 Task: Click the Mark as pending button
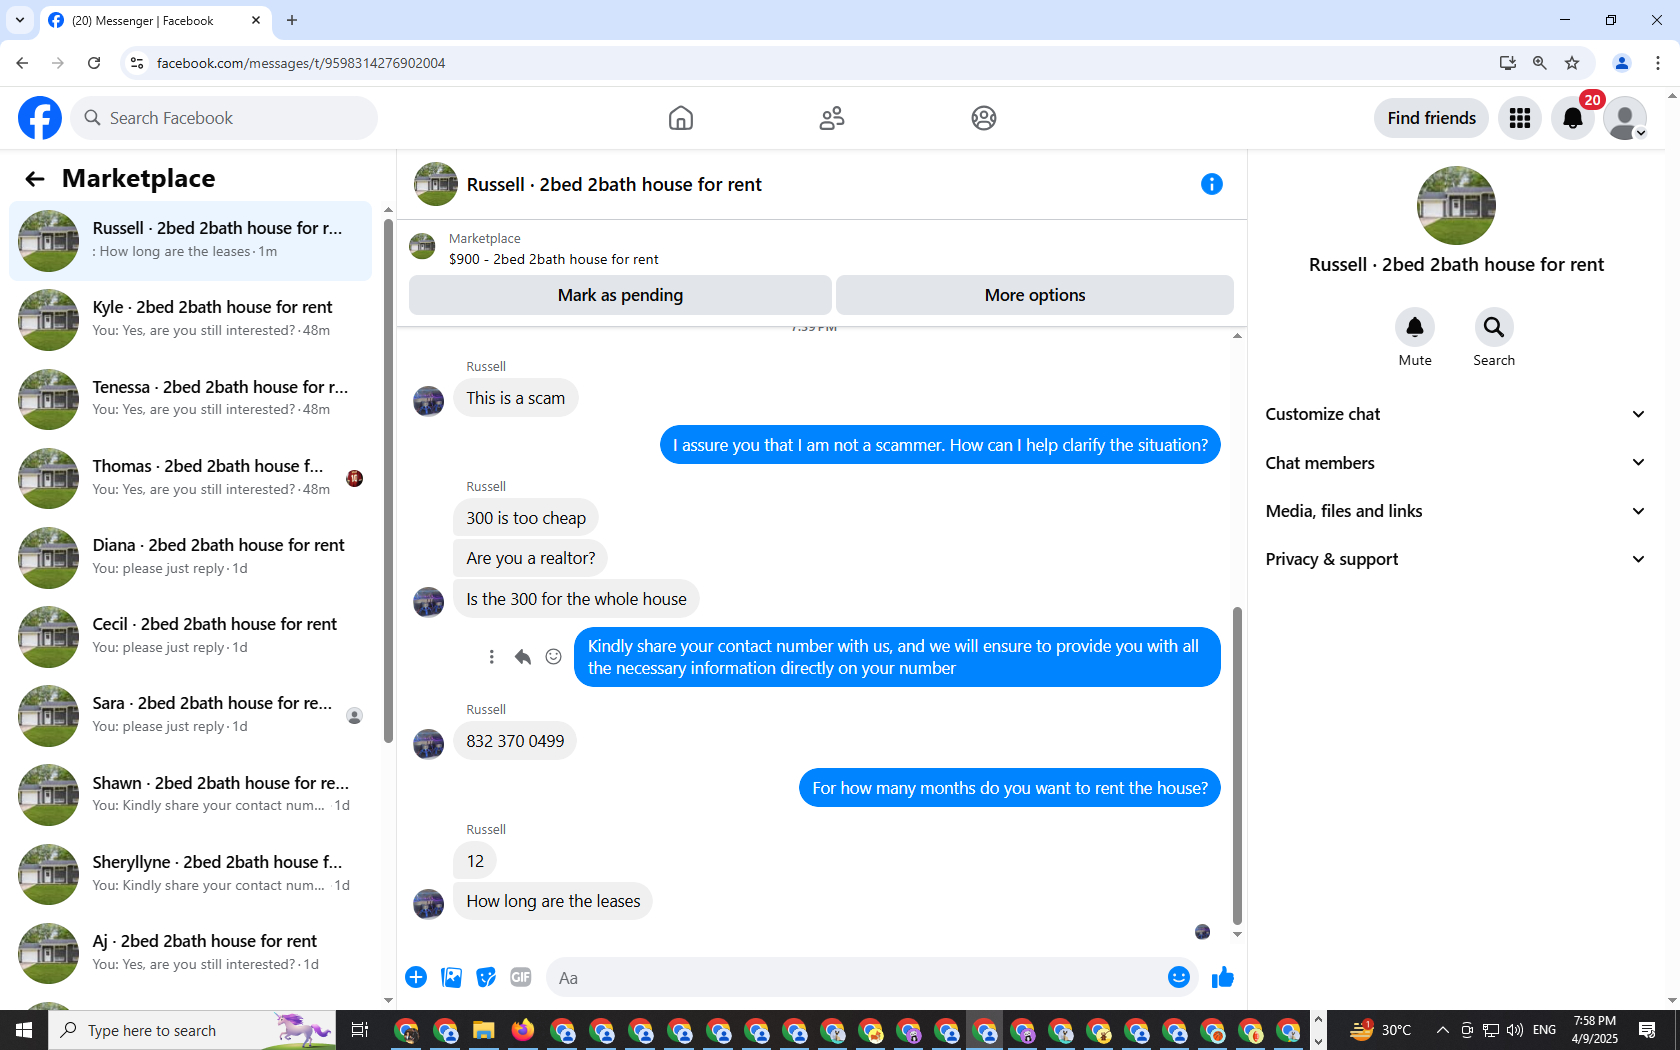(x=620, y=295)
